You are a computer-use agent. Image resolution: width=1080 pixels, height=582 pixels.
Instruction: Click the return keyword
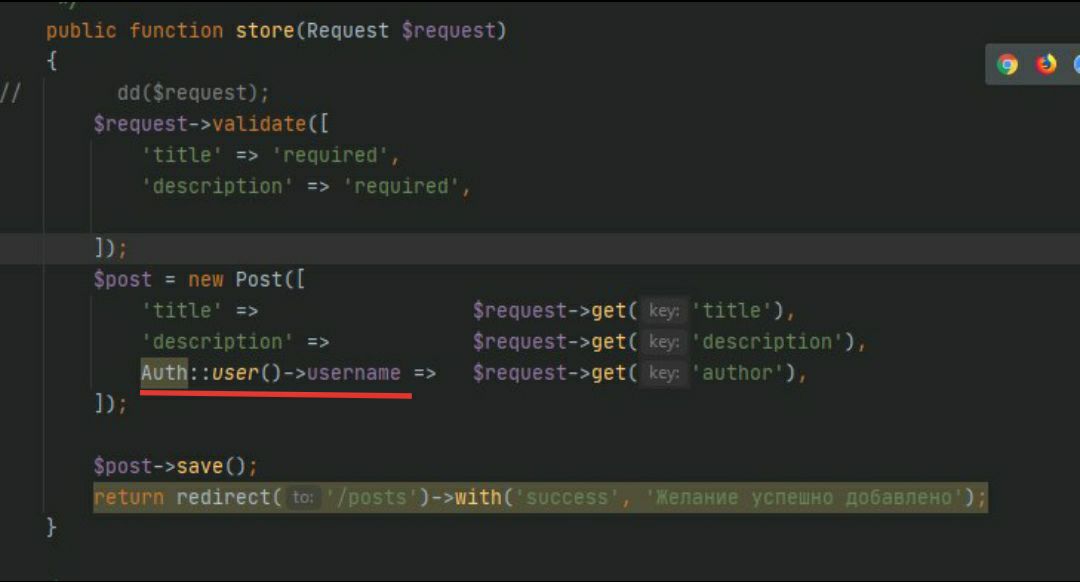[129, 497]
